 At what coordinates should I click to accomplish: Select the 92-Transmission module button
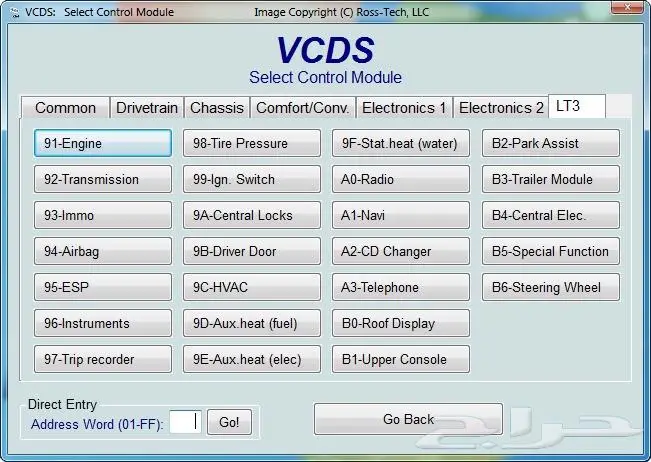click(x=103, y=179)
